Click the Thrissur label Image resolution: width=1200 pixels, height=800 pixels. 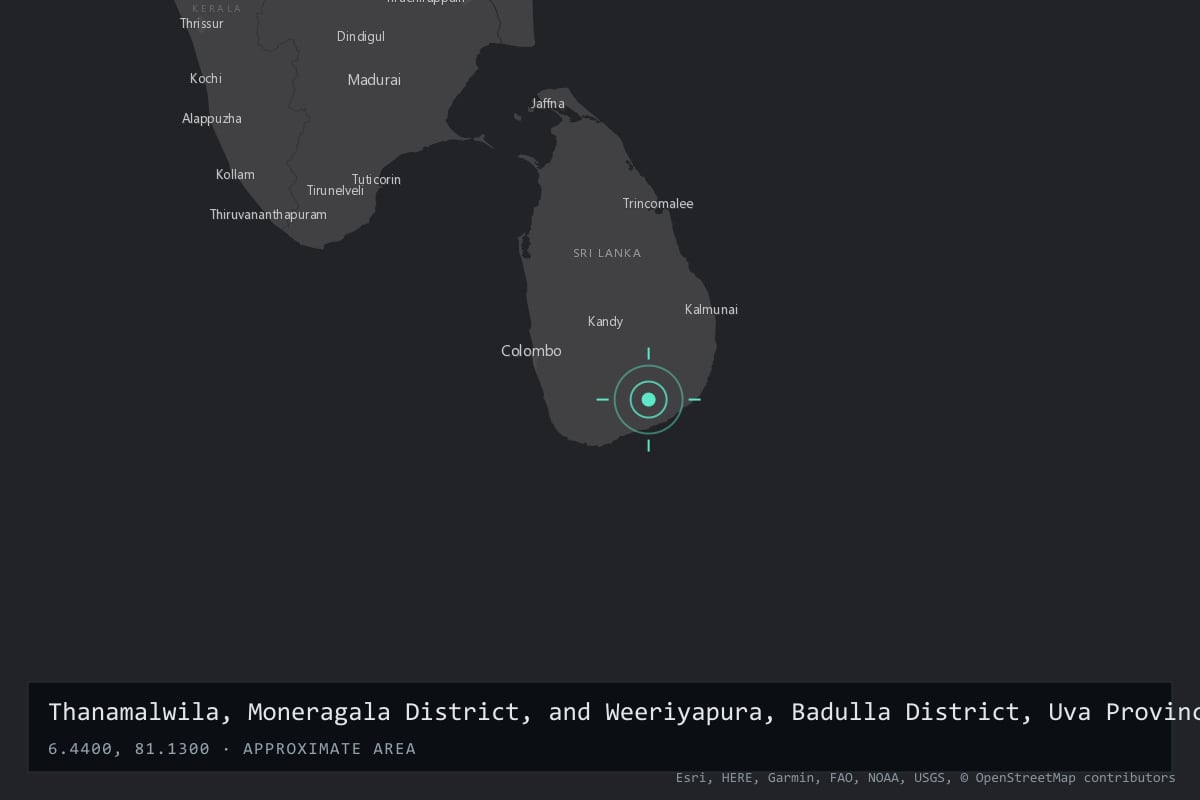tap(202, 23)
